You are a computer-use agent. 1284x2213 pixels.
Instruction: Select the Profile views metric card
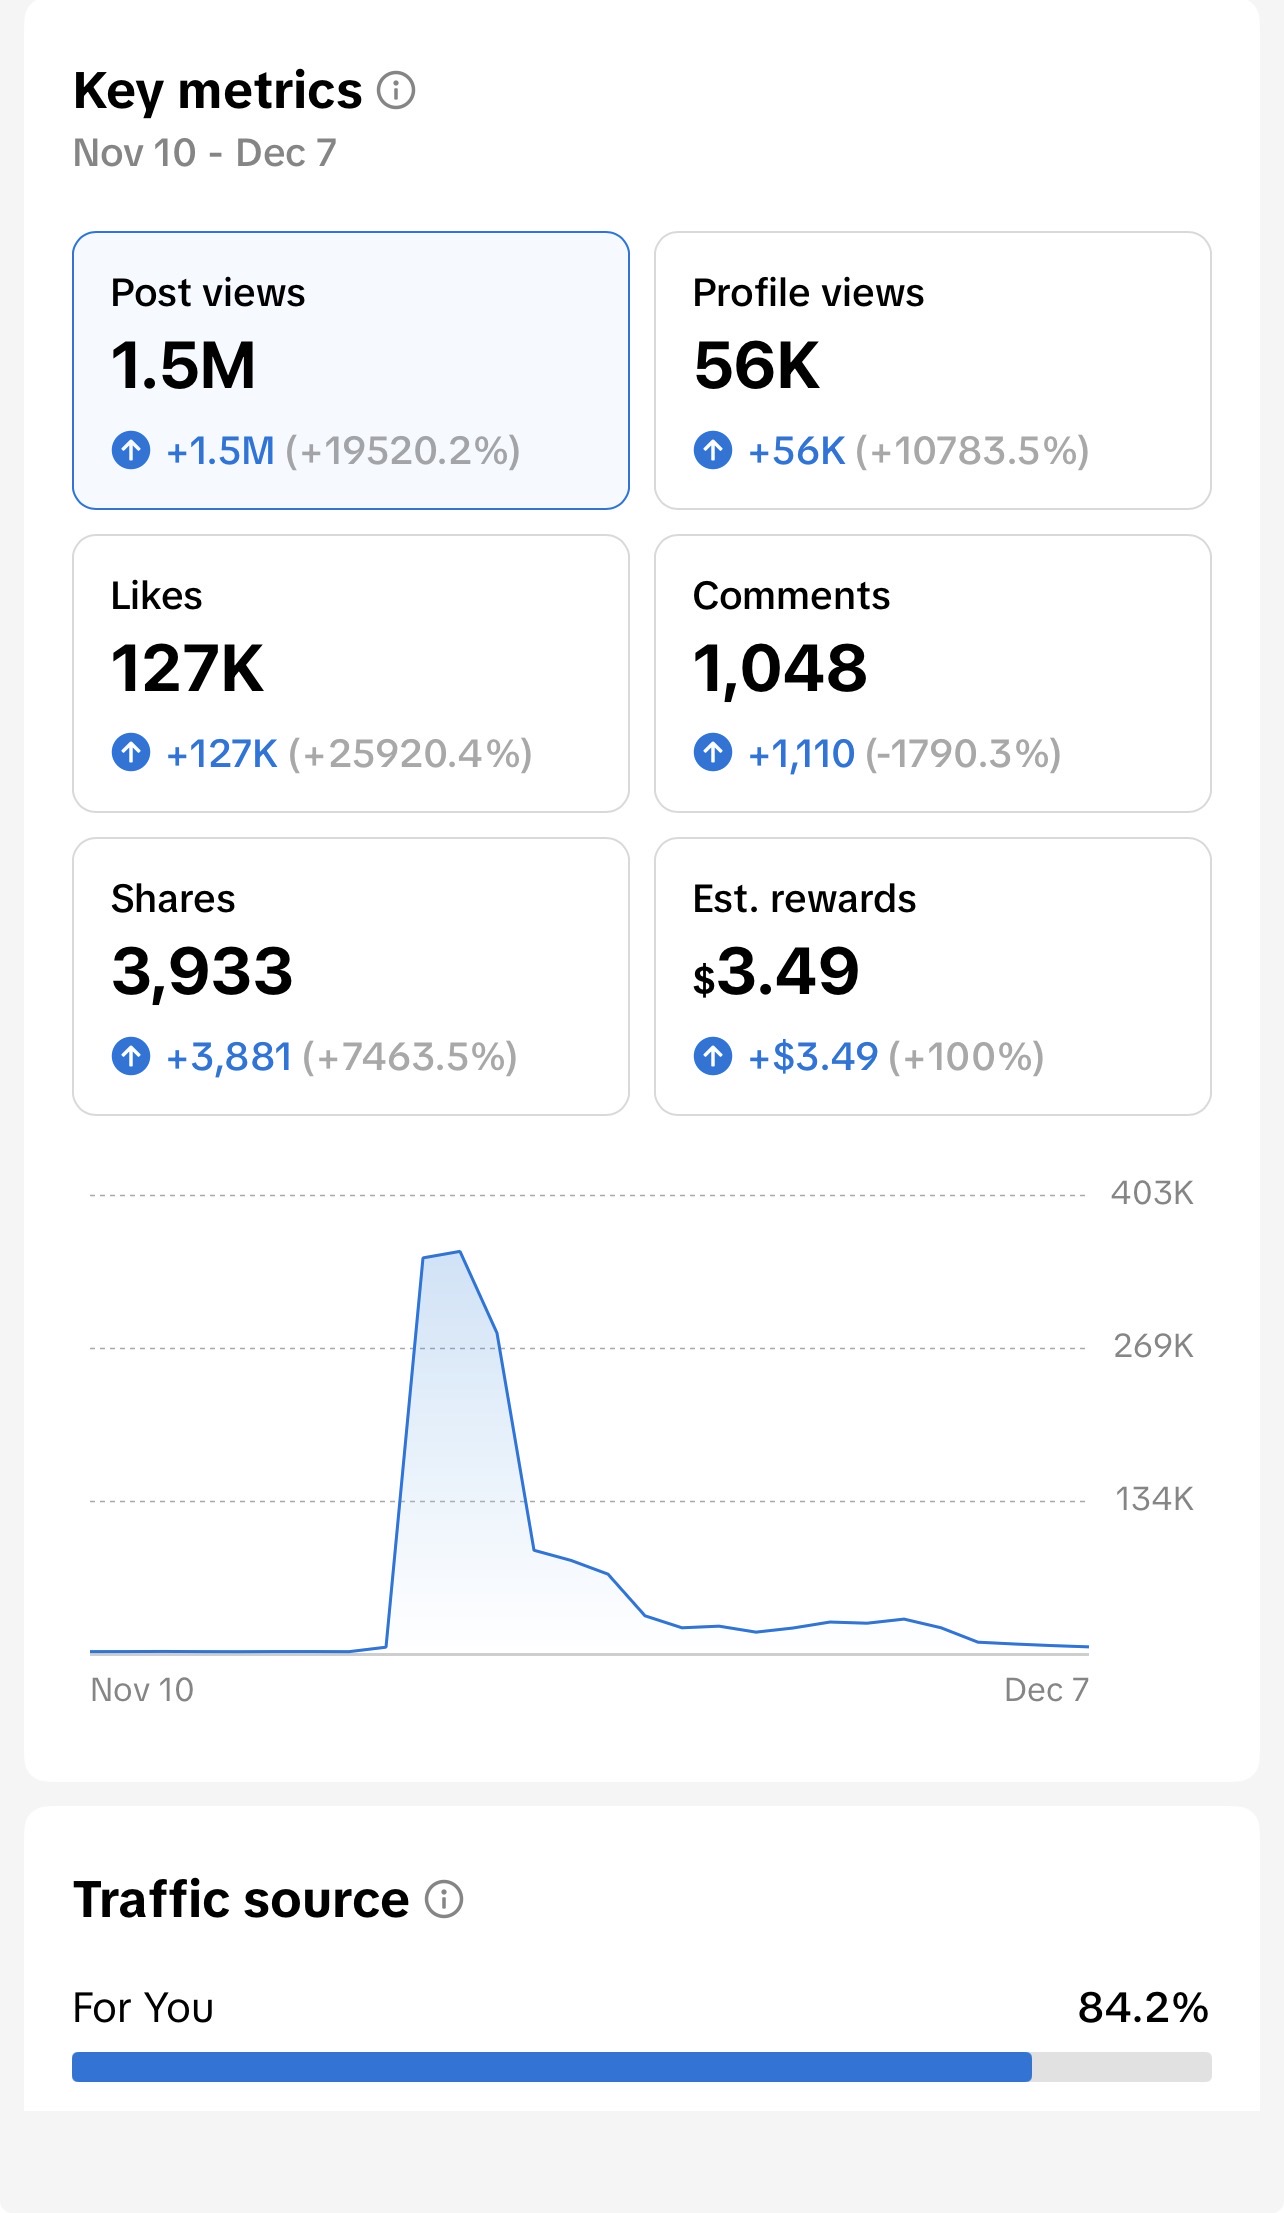pyautogui.click(x=932, y=370)
